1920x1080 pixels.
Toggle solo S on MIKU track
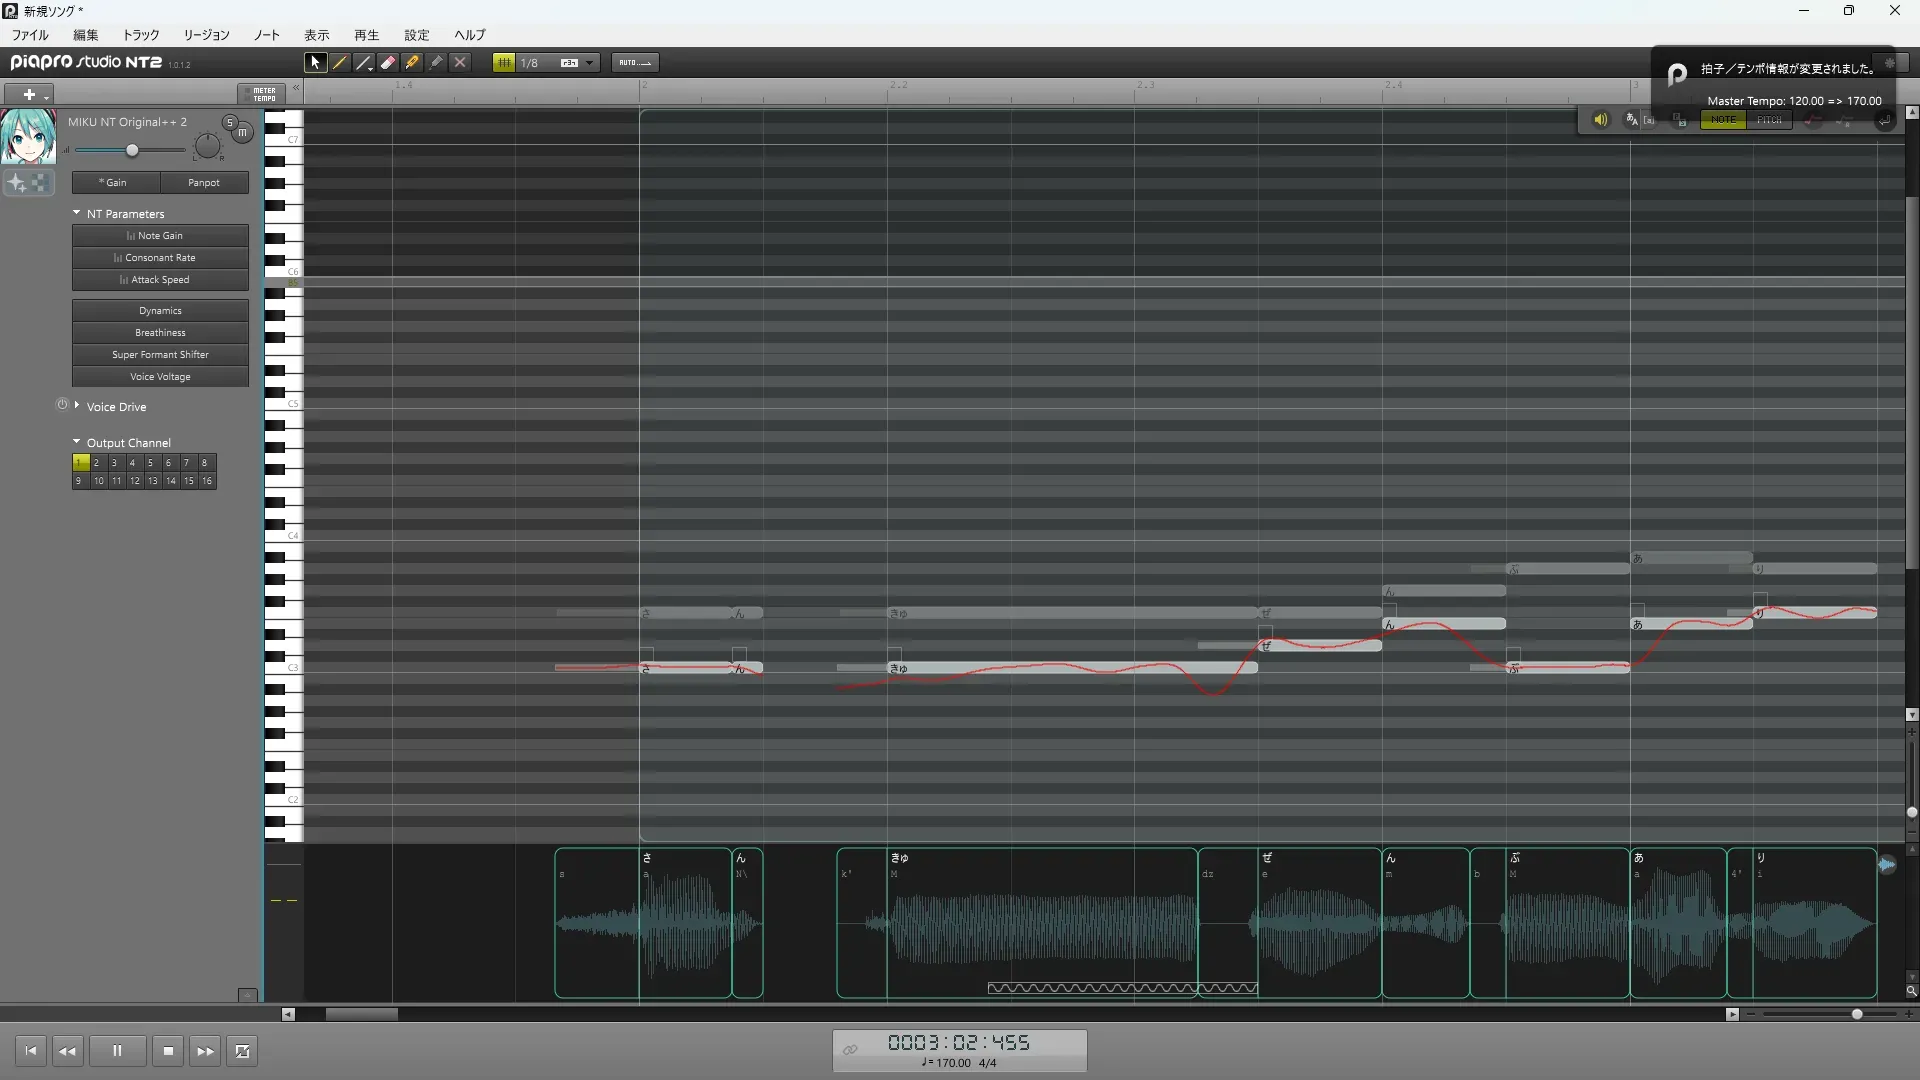[229, 123]
